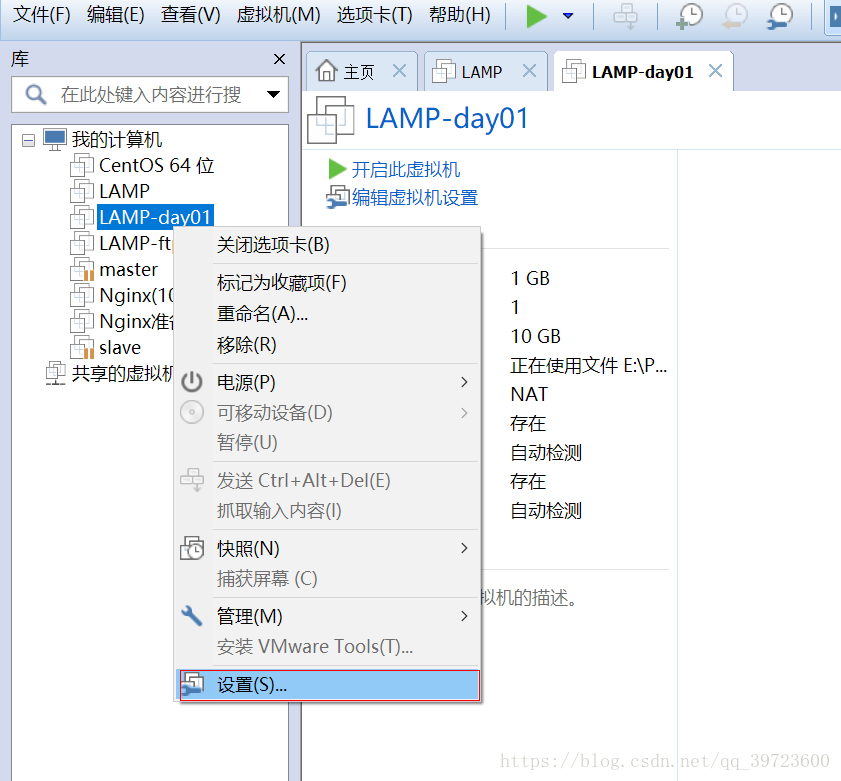
Task: Select CentOS 64 位 virtual machine
Action: pos(156,165)
